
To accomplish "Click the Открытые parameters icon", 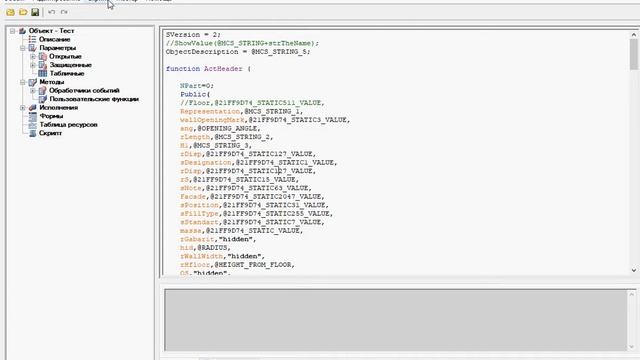I will pos(42,57).
